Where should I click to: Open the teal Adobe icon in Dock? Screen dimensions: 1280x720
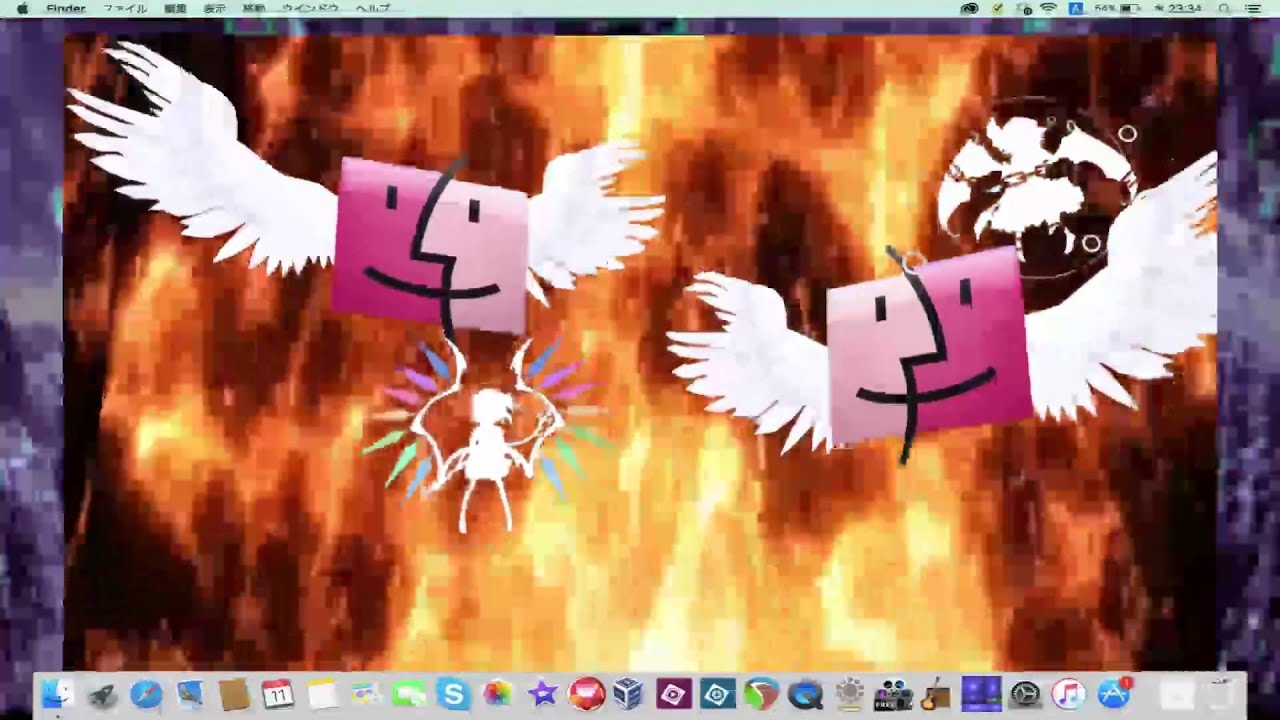pyautogui.click(x=718, y=694)
